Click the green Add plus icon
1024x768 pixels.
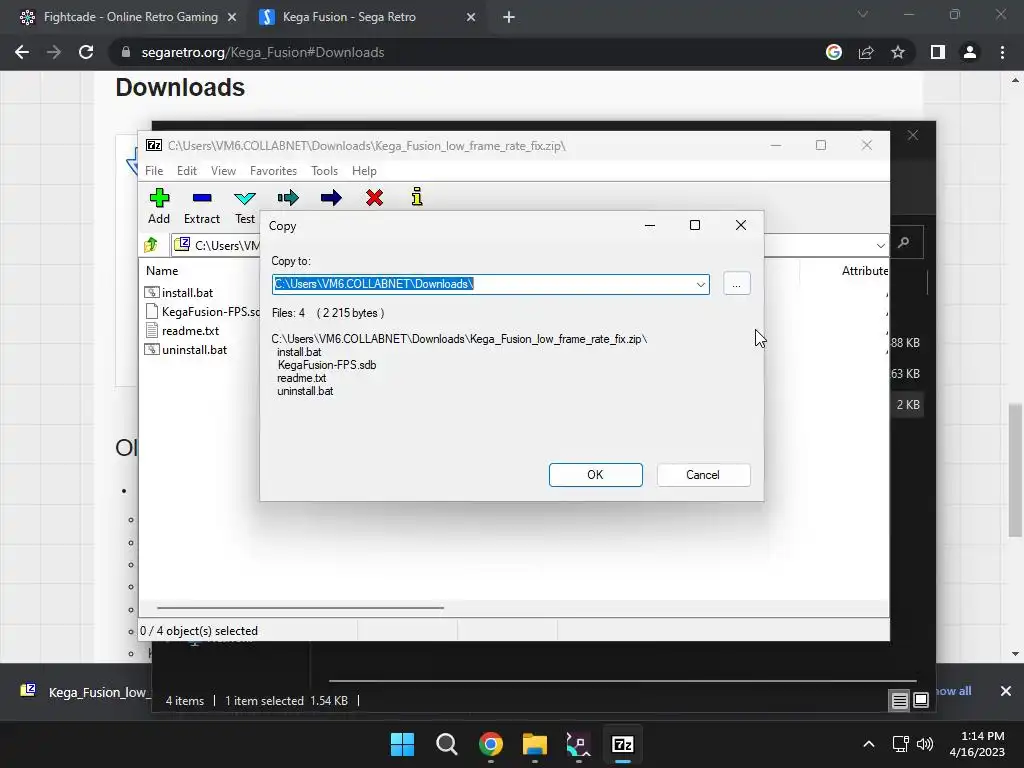pos(159,198)
